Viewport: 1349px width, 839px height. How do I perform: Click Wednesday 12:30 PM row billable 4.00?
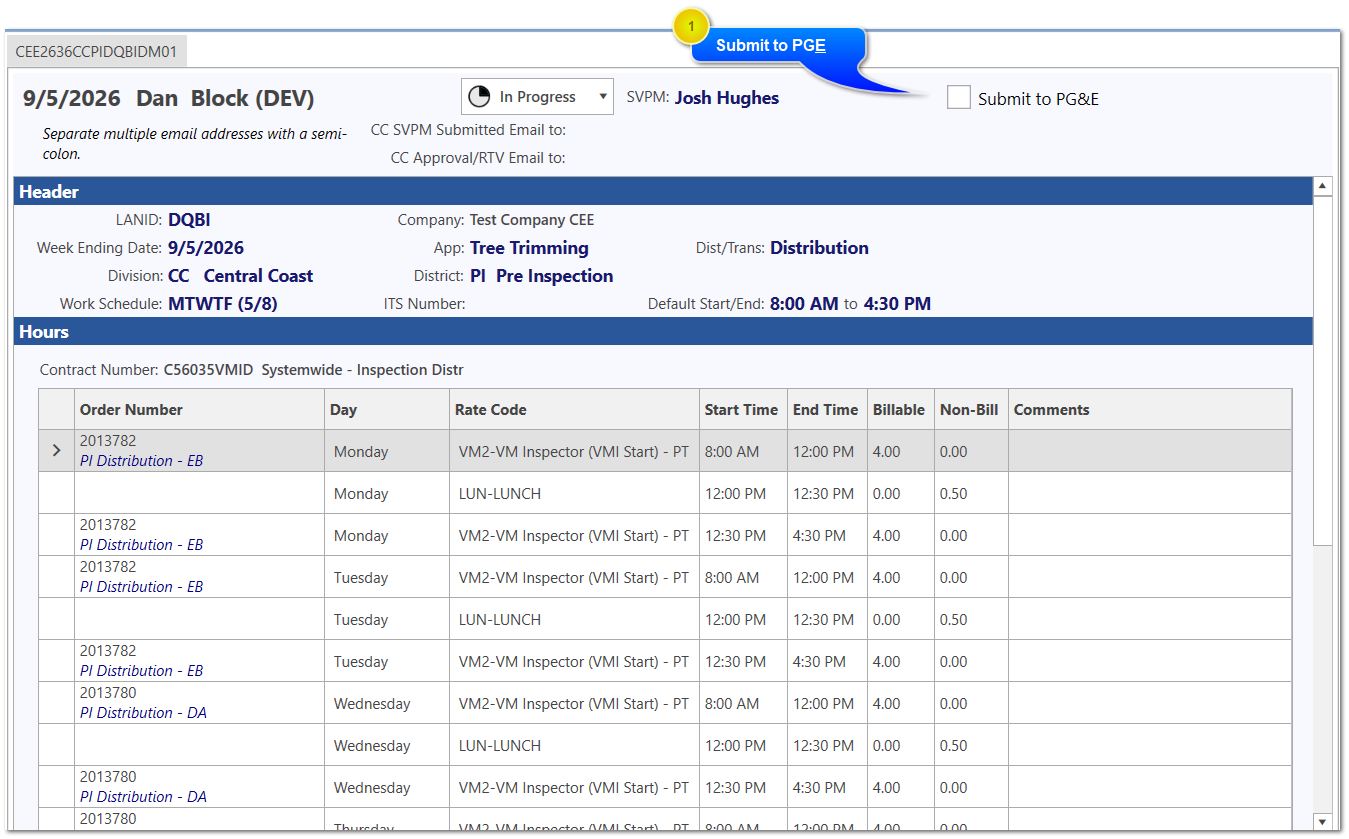pyautogui.click(x=886, y=788)
